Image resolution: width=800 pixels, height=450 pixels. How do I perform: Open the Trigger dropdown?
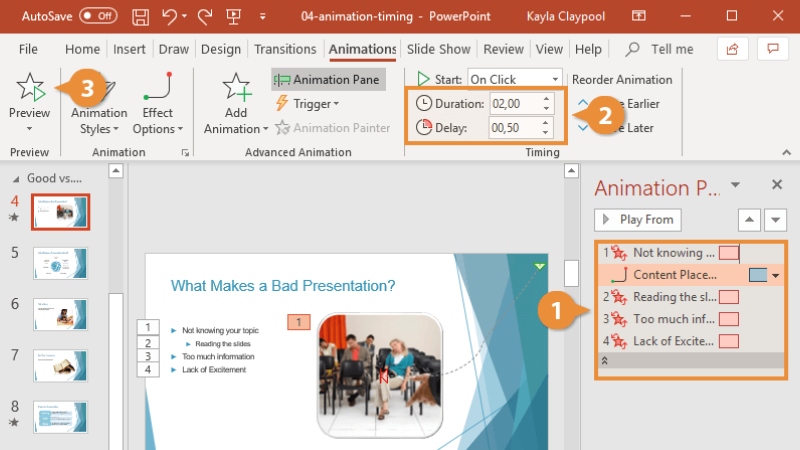click(x=308, y=104)
